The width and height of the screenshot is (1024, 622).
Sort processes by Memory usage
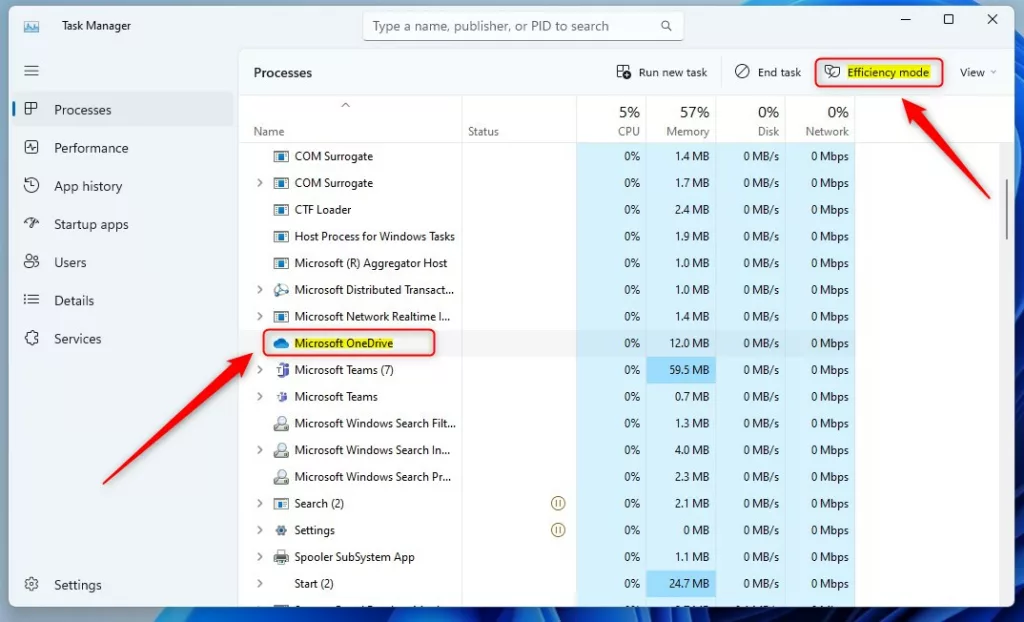681,119
